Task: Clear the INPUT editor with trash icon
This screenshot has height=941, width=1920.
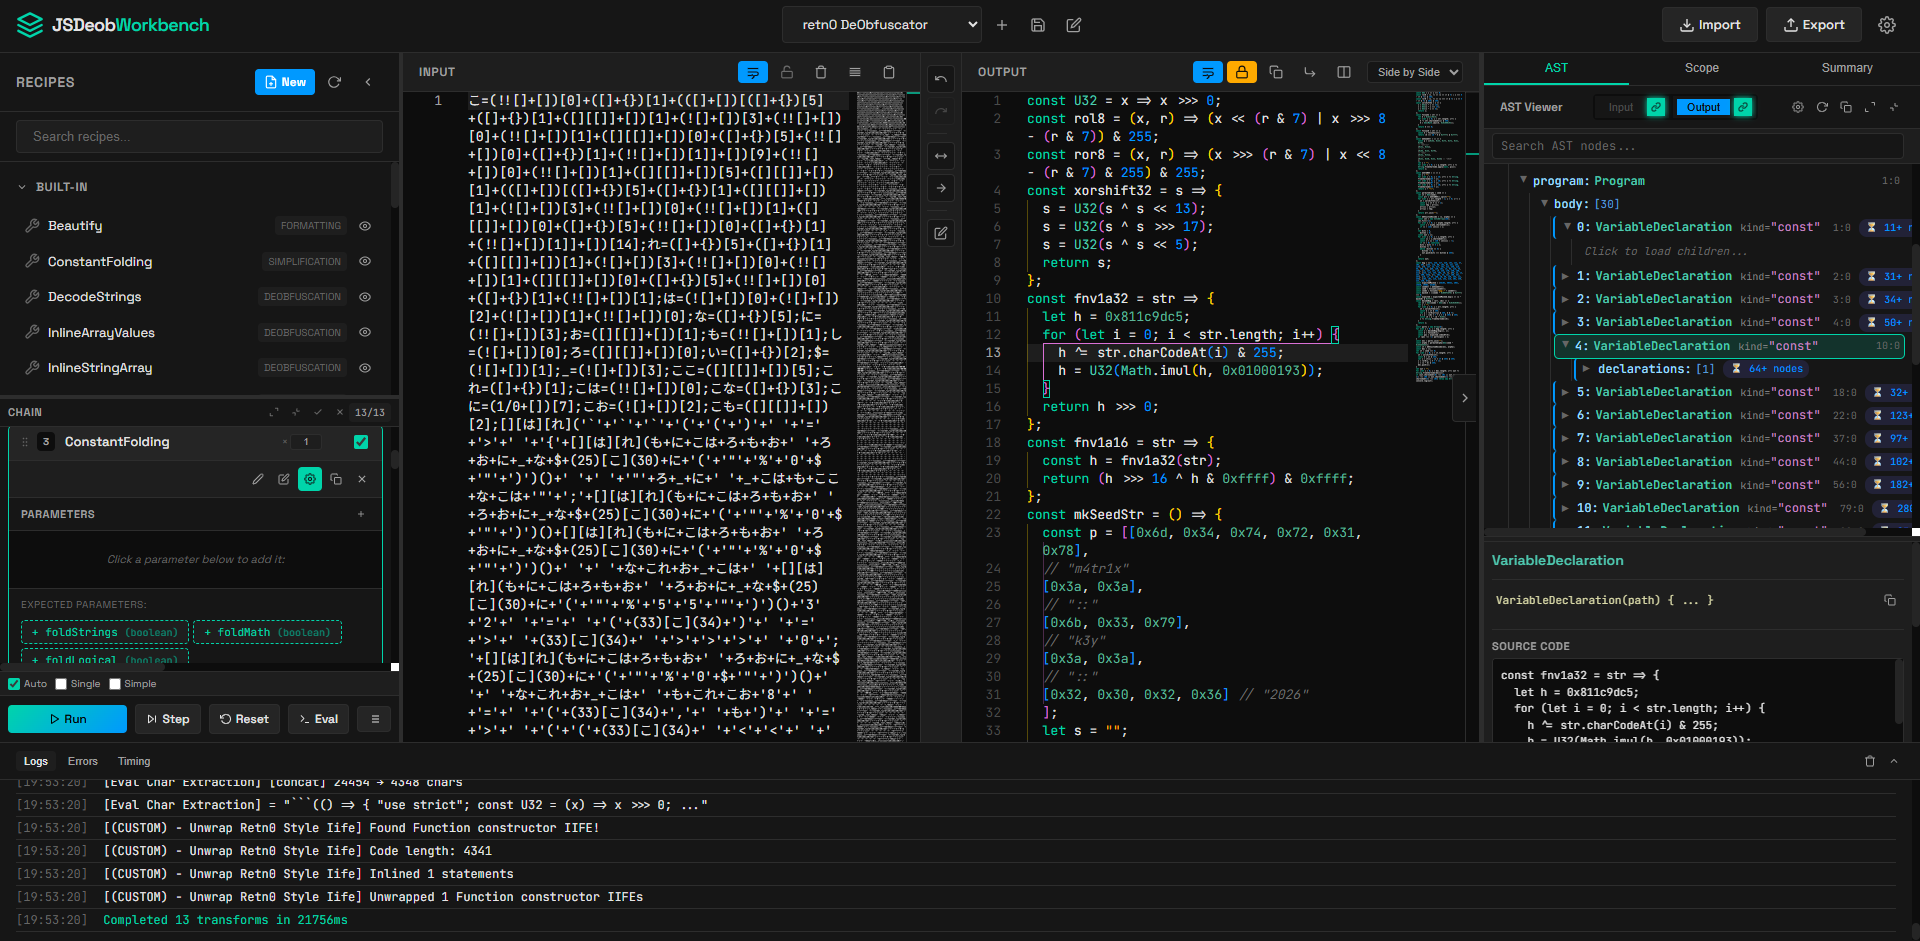Action: click(821, 72)
